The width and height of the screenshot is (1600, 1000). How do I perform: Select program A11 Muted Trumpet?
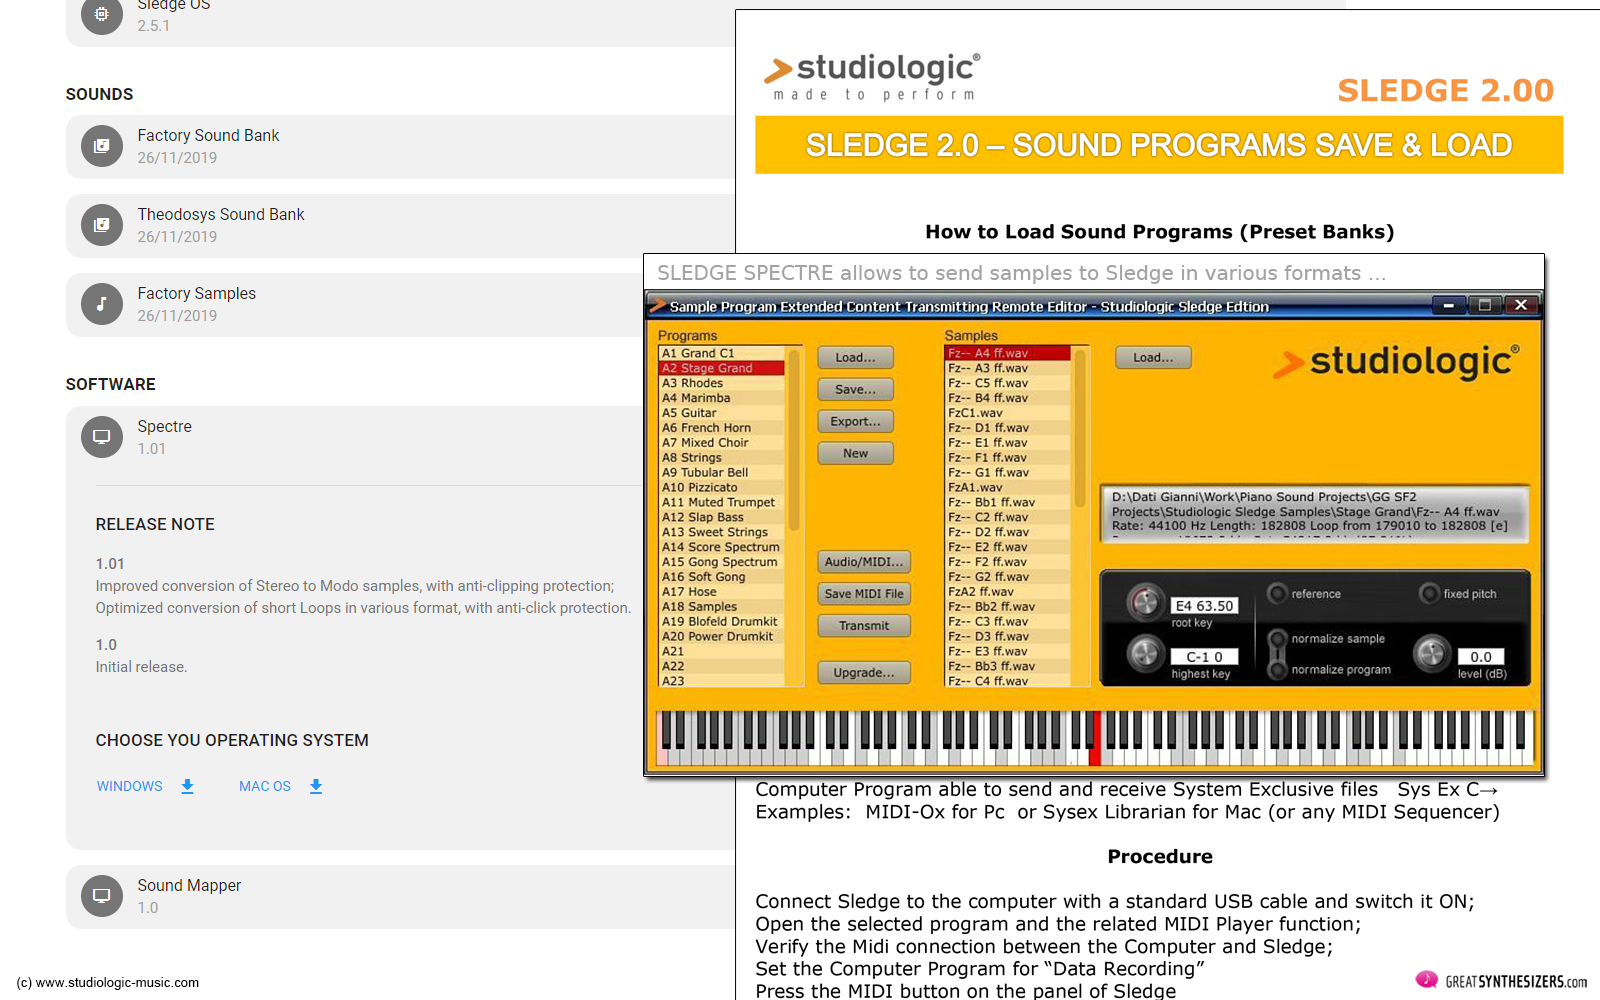tap(722, 503)
